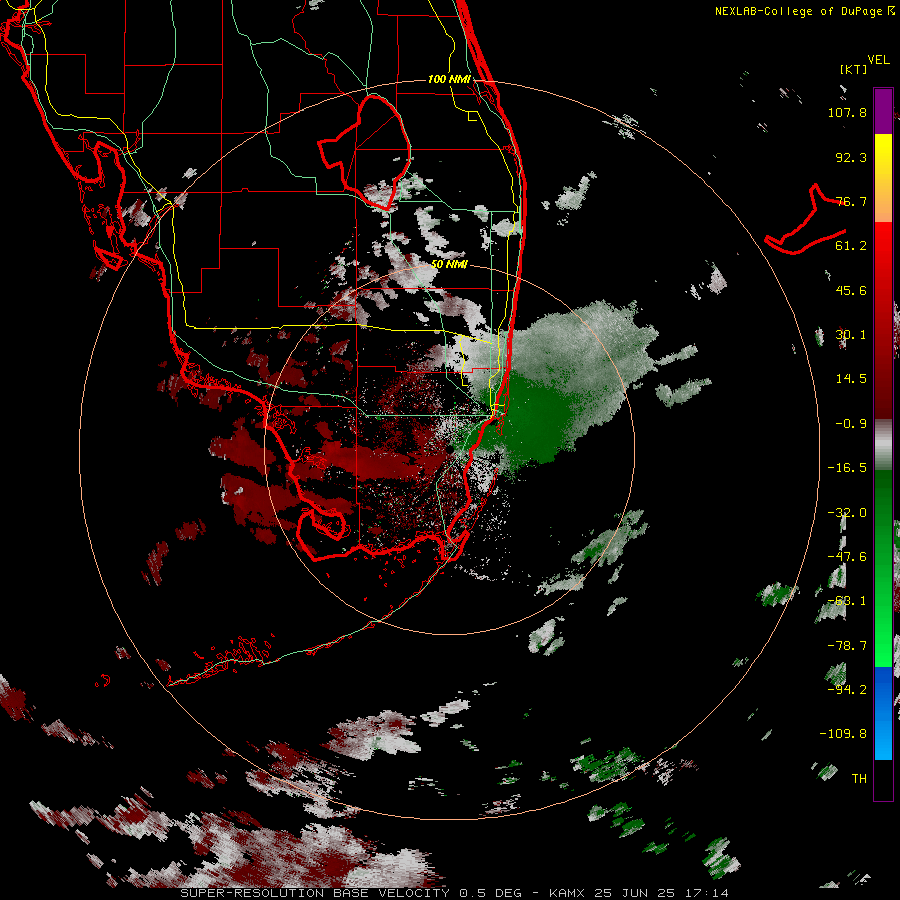Select the 45.6 velocity scale value
Screen dimensions: 900x900
(851, 290)
